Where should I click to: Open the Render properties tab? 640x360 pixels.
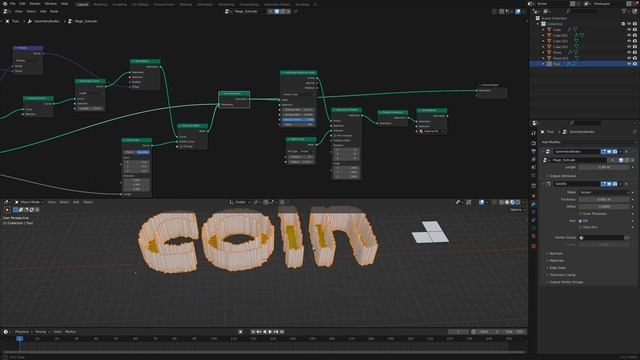tap(533, 143)
